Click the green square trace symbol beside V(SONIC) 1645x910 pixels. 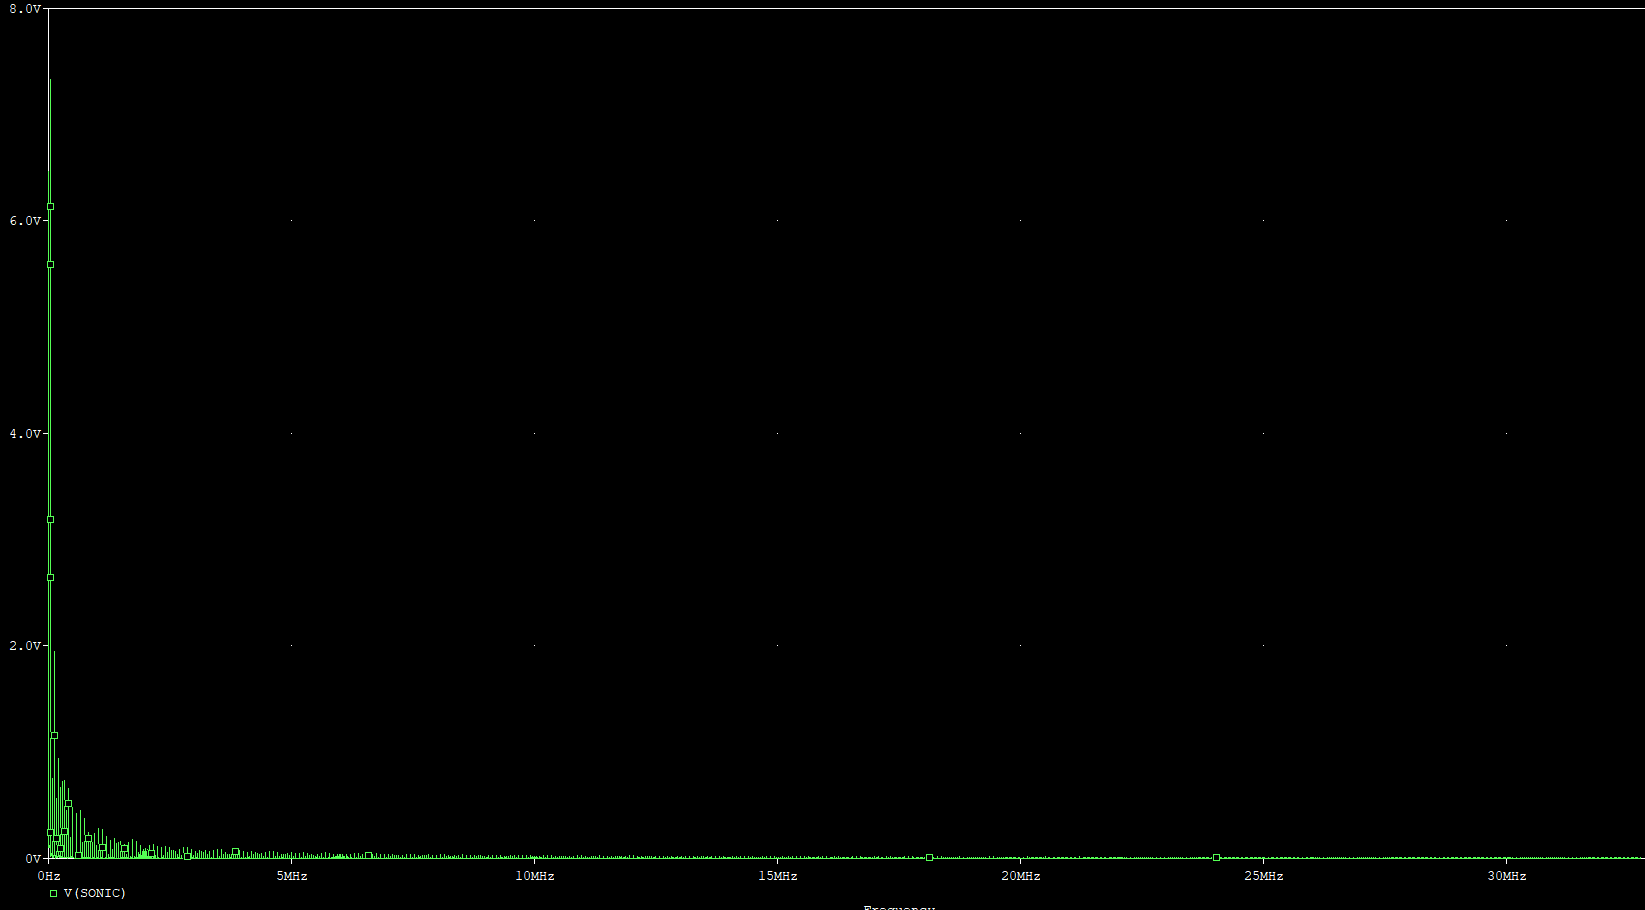coord(54,894)
